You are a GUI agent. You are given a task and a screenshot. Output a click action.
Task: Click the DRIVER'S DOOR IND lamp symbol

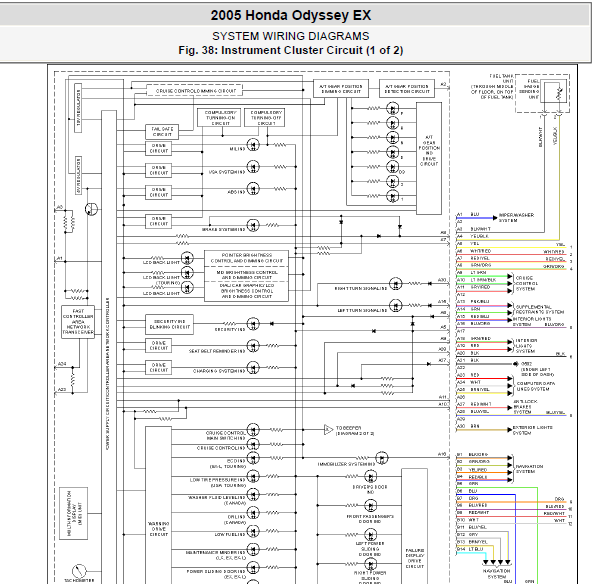[x=370, y=476]
